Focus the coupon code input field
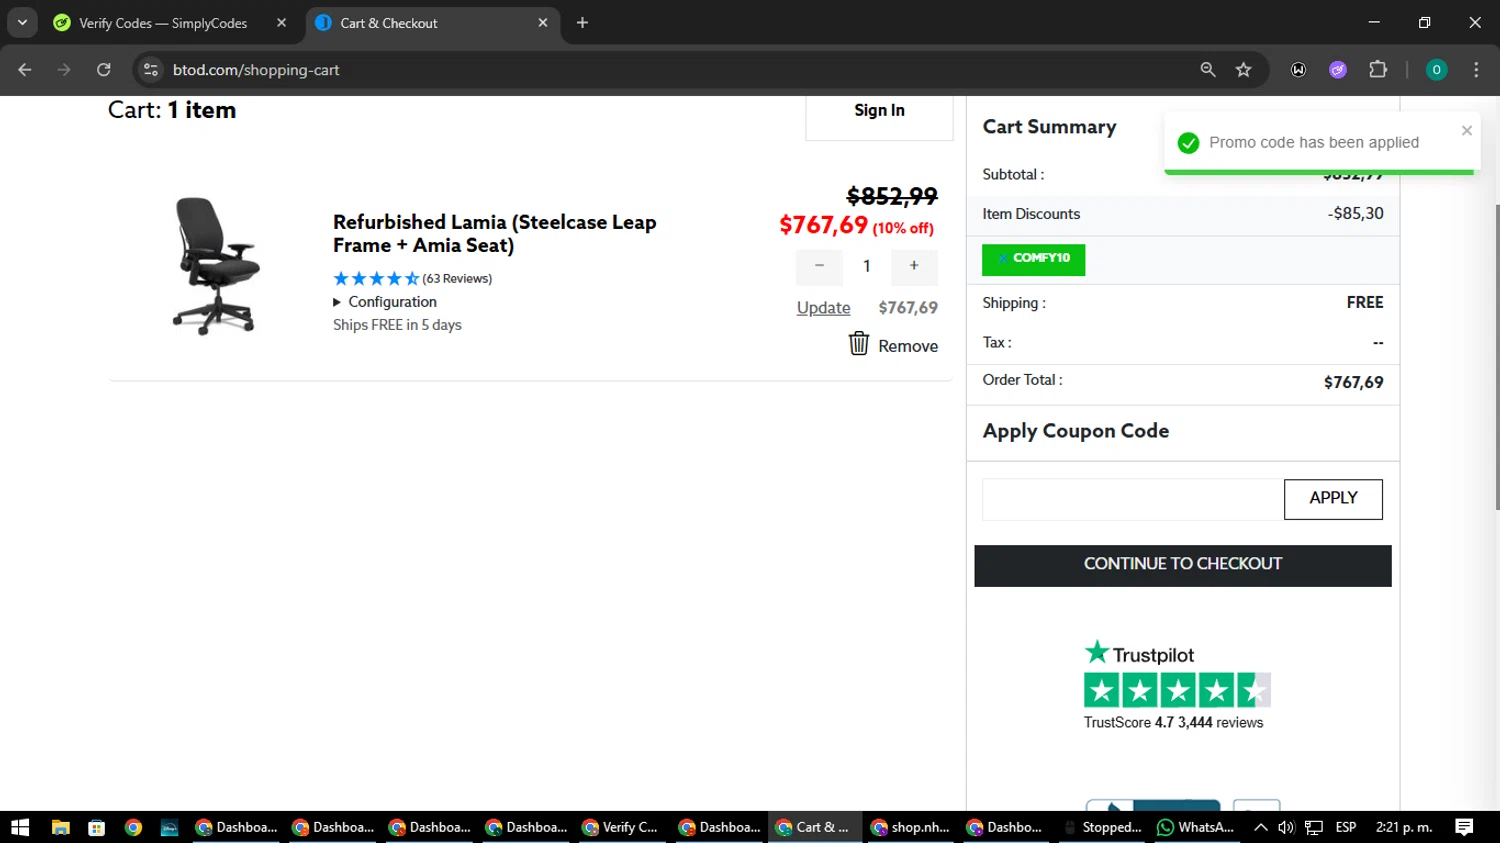The width and height of the screenshot is (1500, 843). [x=1133, y=499]
